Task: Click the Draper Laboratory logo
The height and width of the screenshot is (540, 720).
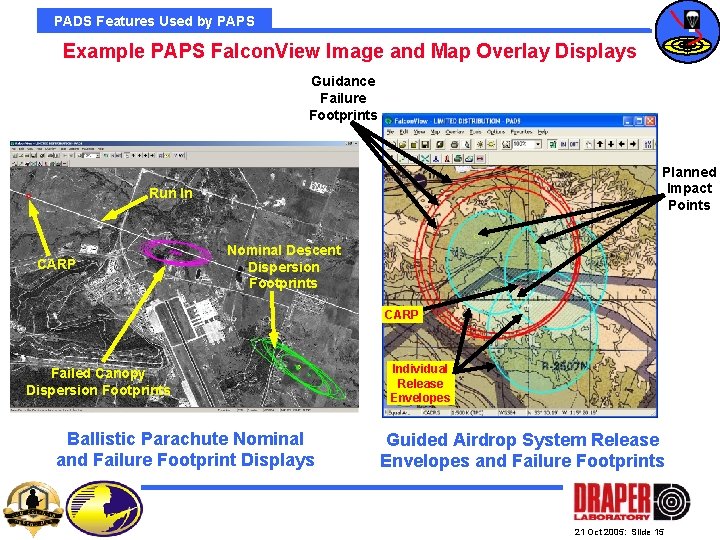Action: [x=632, y=502]
